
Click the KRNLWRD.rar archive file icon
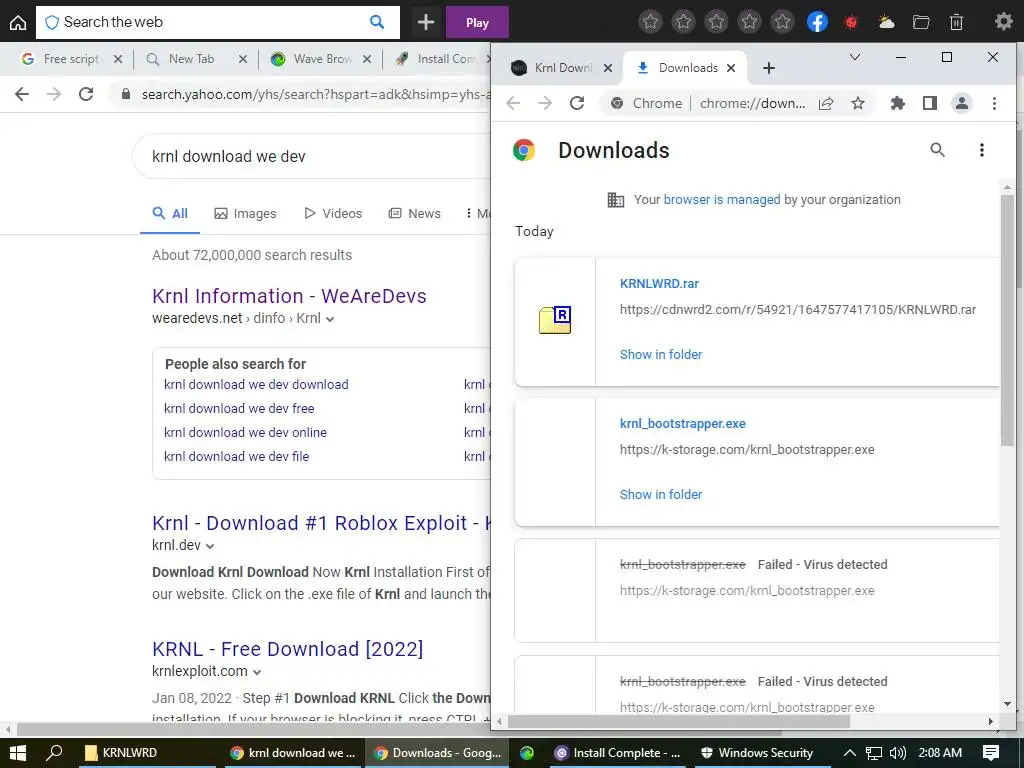pos(555,320)
